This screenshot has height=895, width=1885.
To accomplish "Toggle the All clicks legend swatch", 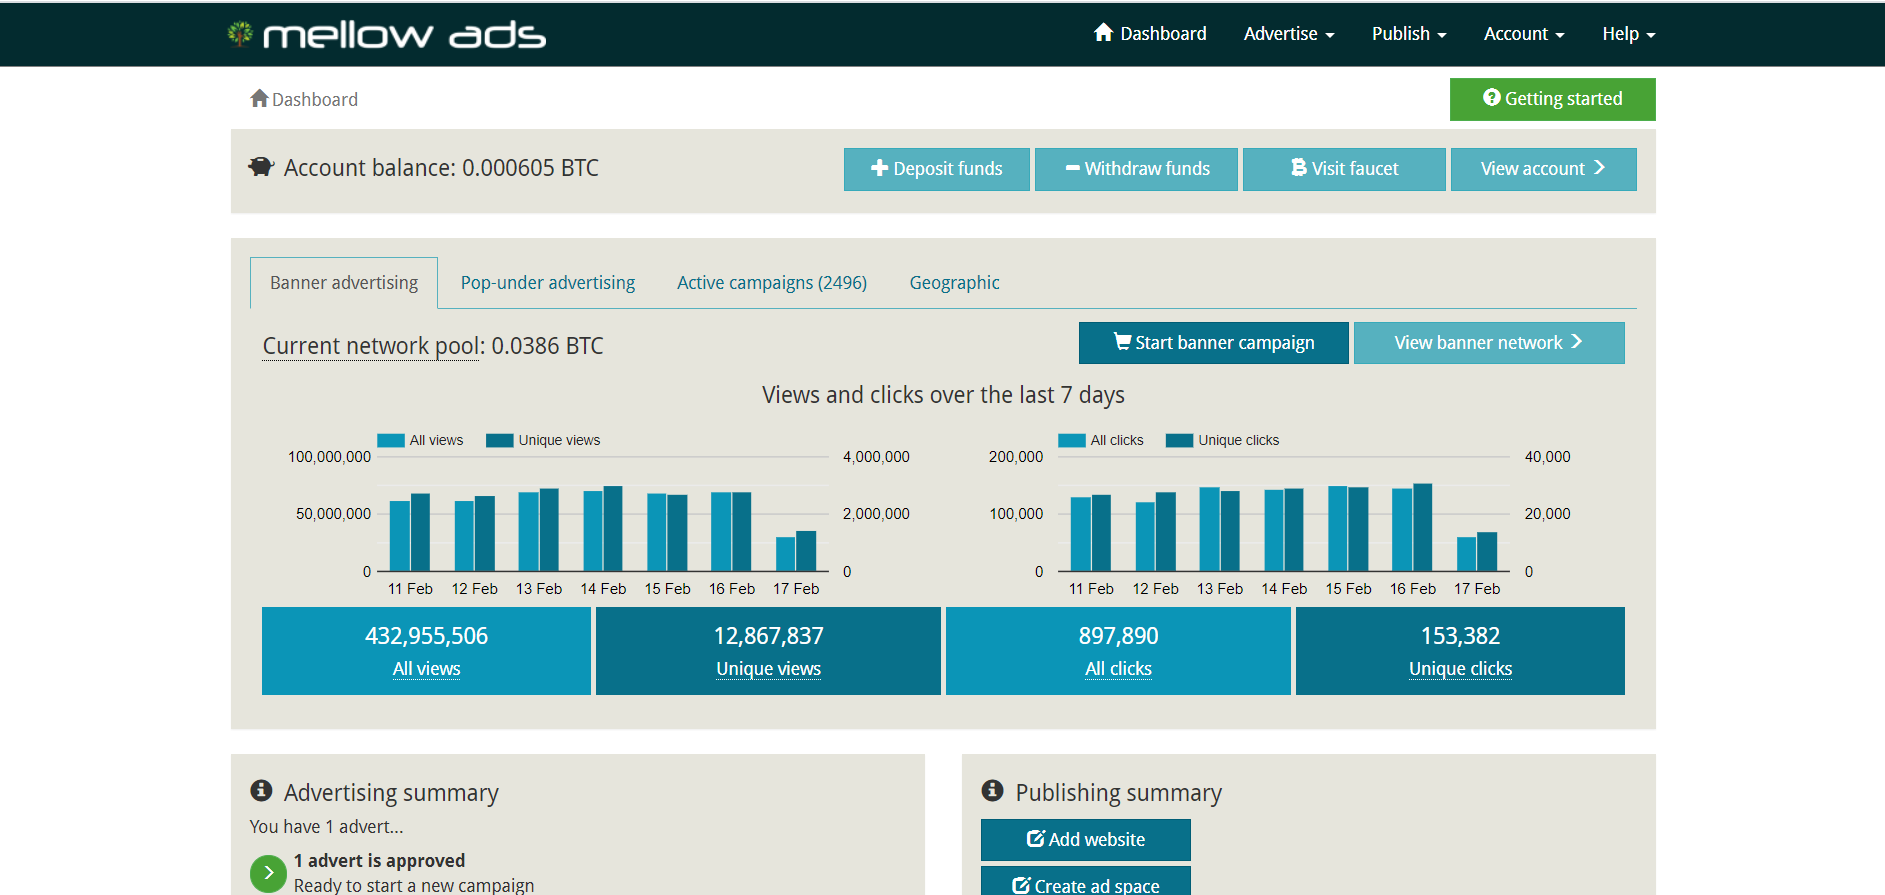I will click(x=1072, y=440).
